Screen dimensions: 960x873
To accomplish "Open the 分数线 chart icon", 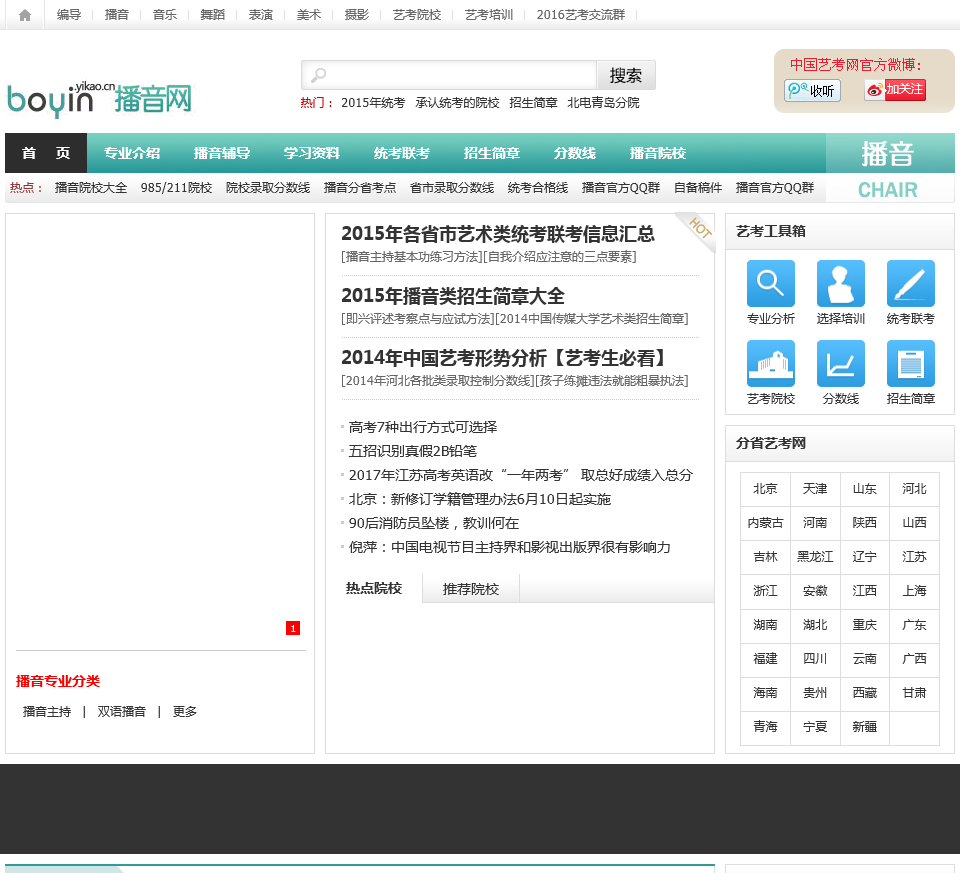I will (x=841, y=363).
